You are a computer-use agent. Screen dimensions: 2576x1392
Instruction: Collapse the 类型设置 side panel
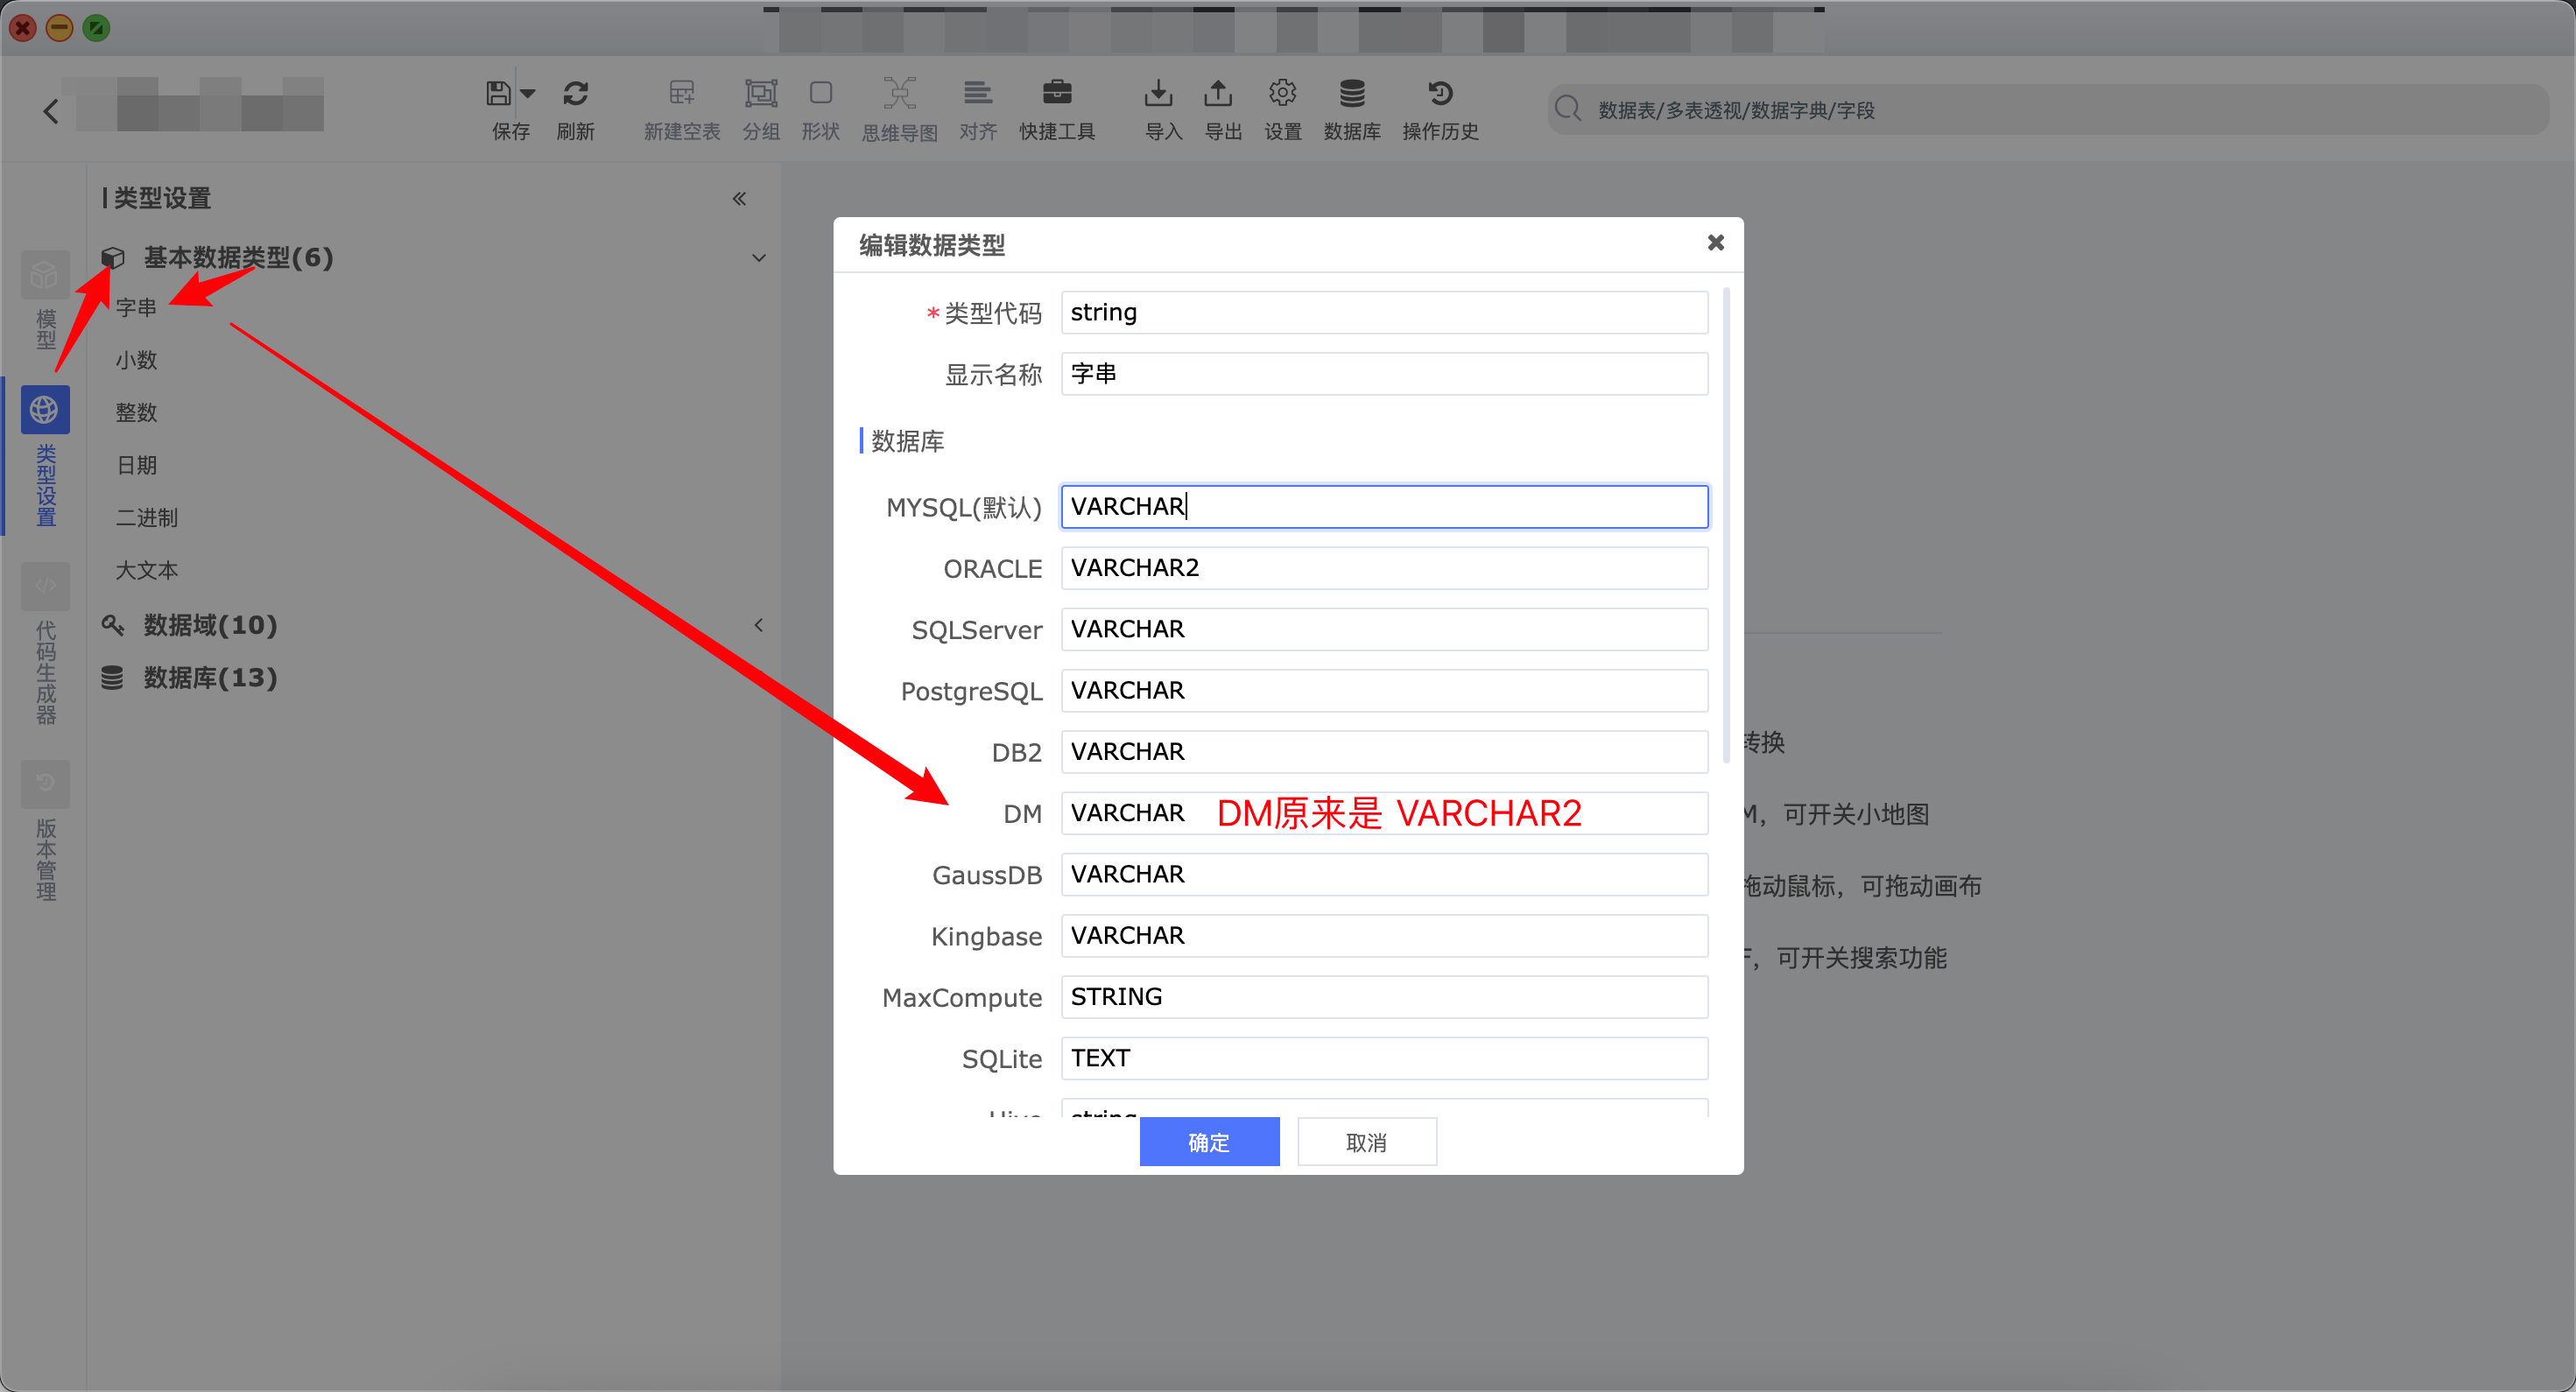tap(739, 198)
